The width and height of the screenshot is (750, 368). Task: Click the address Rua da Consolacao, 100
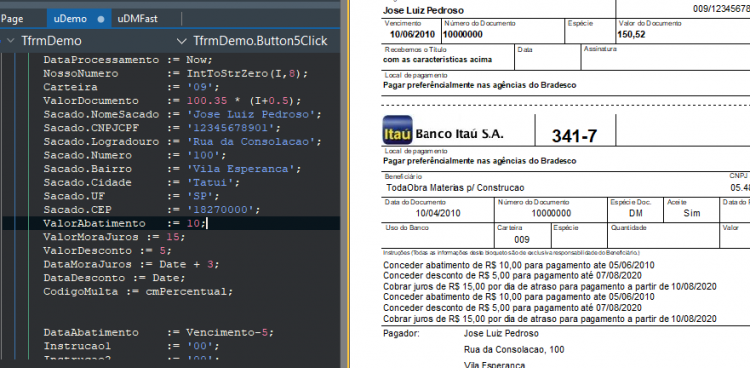[514, 350]
